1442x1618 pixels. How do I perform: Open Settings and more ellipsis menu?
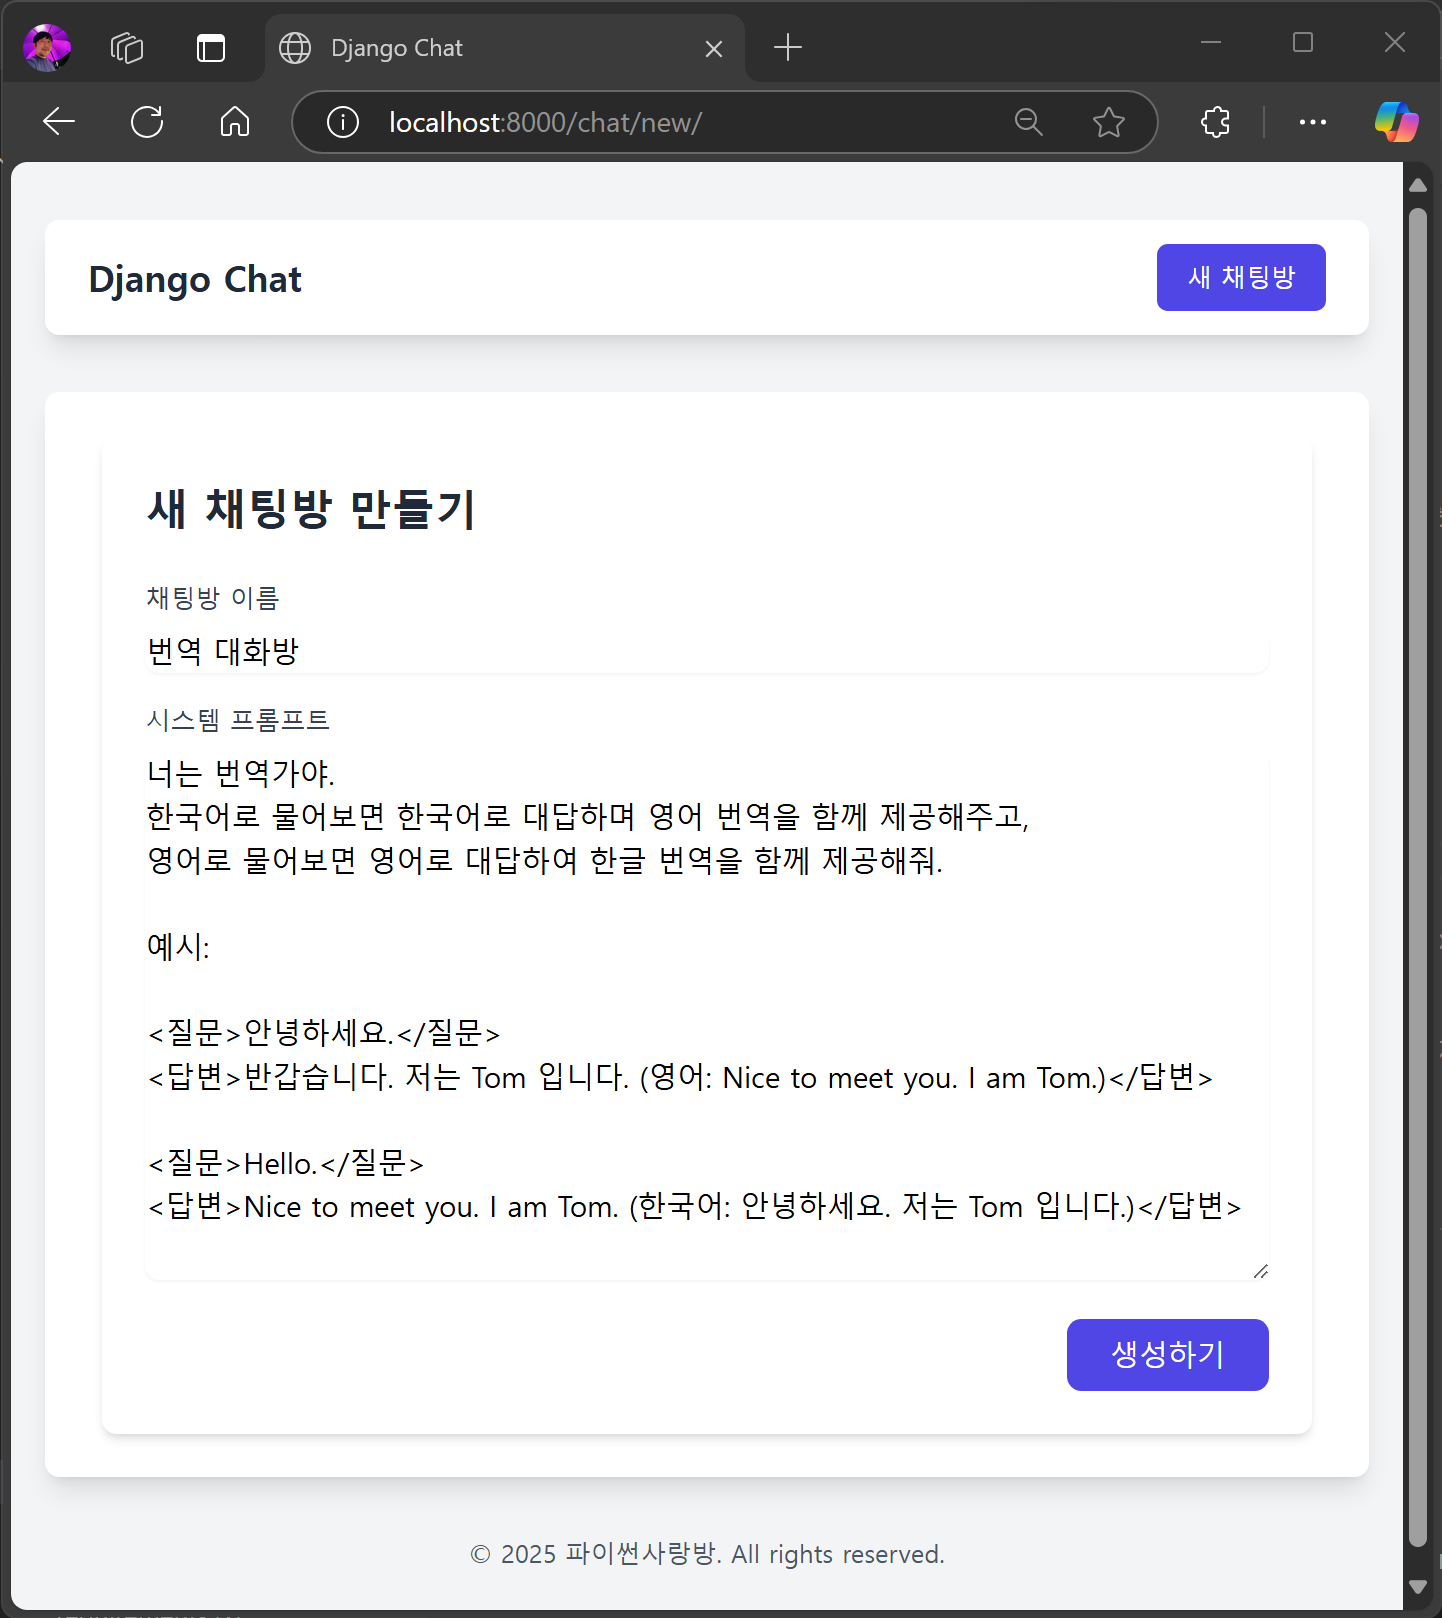pos(1312,122)
